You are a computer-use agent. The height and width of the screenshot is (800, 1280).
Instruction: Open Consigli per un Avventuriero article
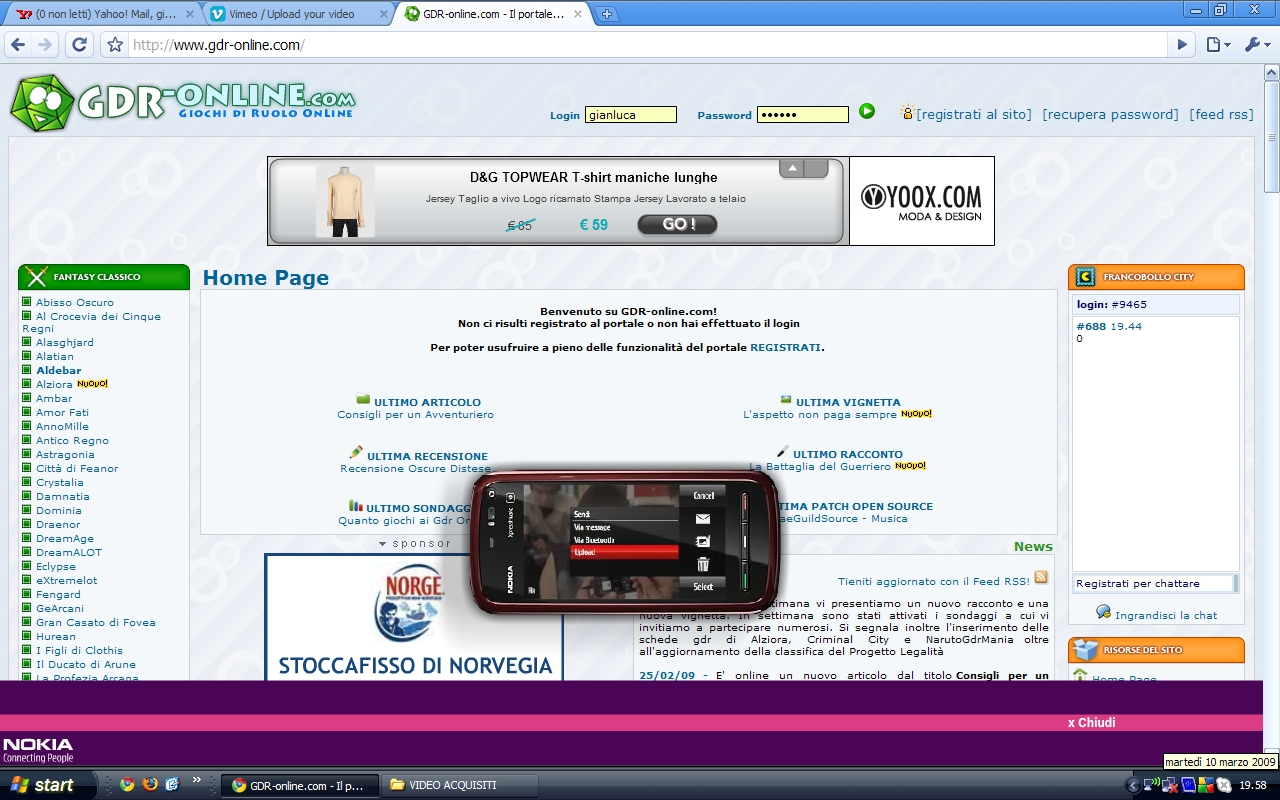[x=415, y=414]
